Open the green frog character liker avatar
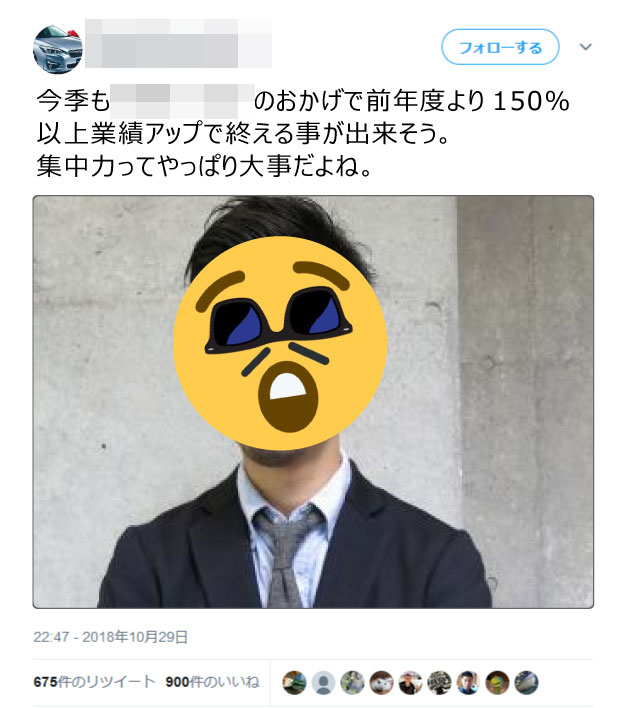 click(x=498, y=682)
